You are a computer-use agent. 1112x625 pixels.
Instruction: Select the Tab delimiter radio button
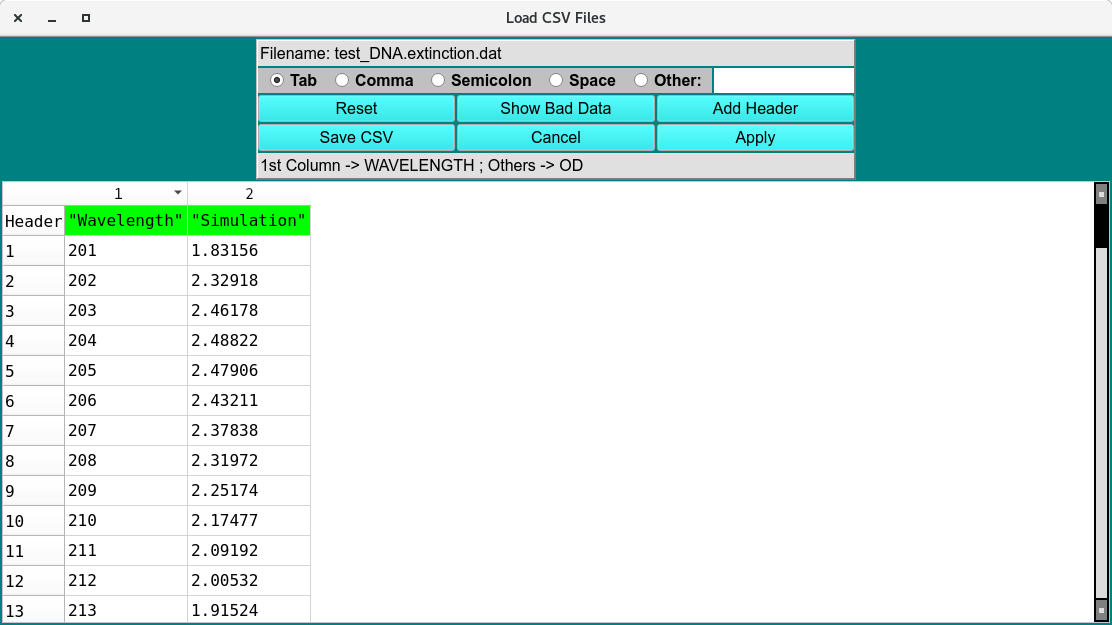click(x=277, y=80)
